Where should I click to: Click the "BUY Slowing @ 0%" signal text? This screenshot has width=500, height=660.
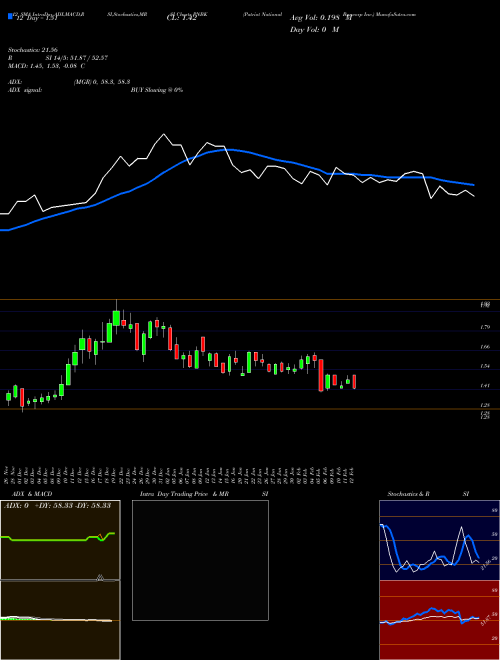(157, 90)
